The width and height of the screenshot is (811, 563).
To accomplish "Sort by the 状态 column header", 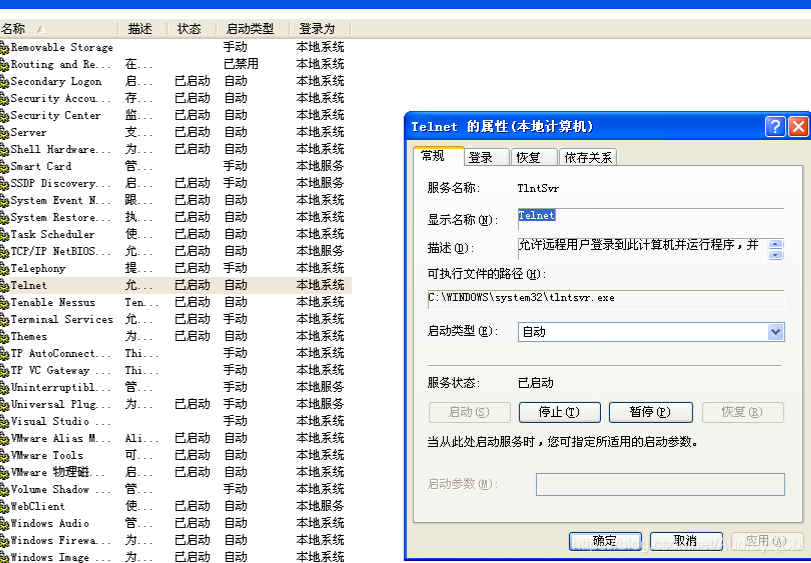I will tap(191, 28).
